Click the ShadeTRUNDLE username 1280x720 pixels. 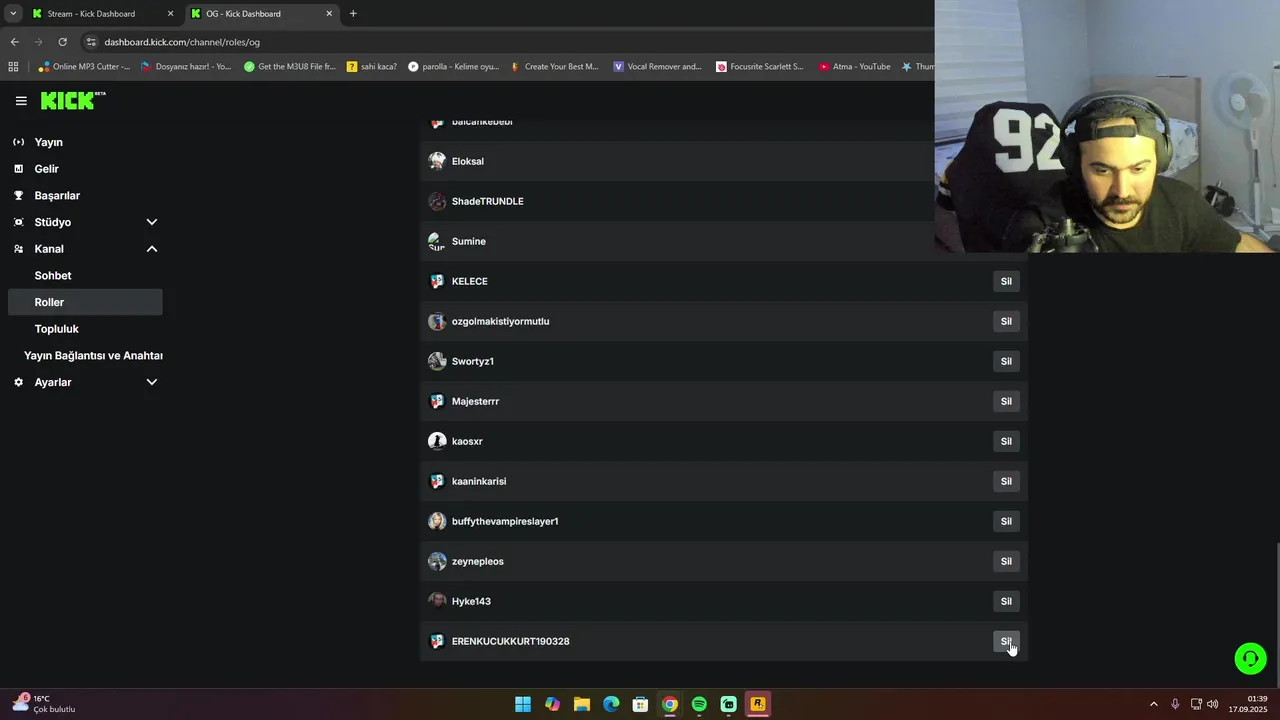pyautogui.click(x=487, y=201)
